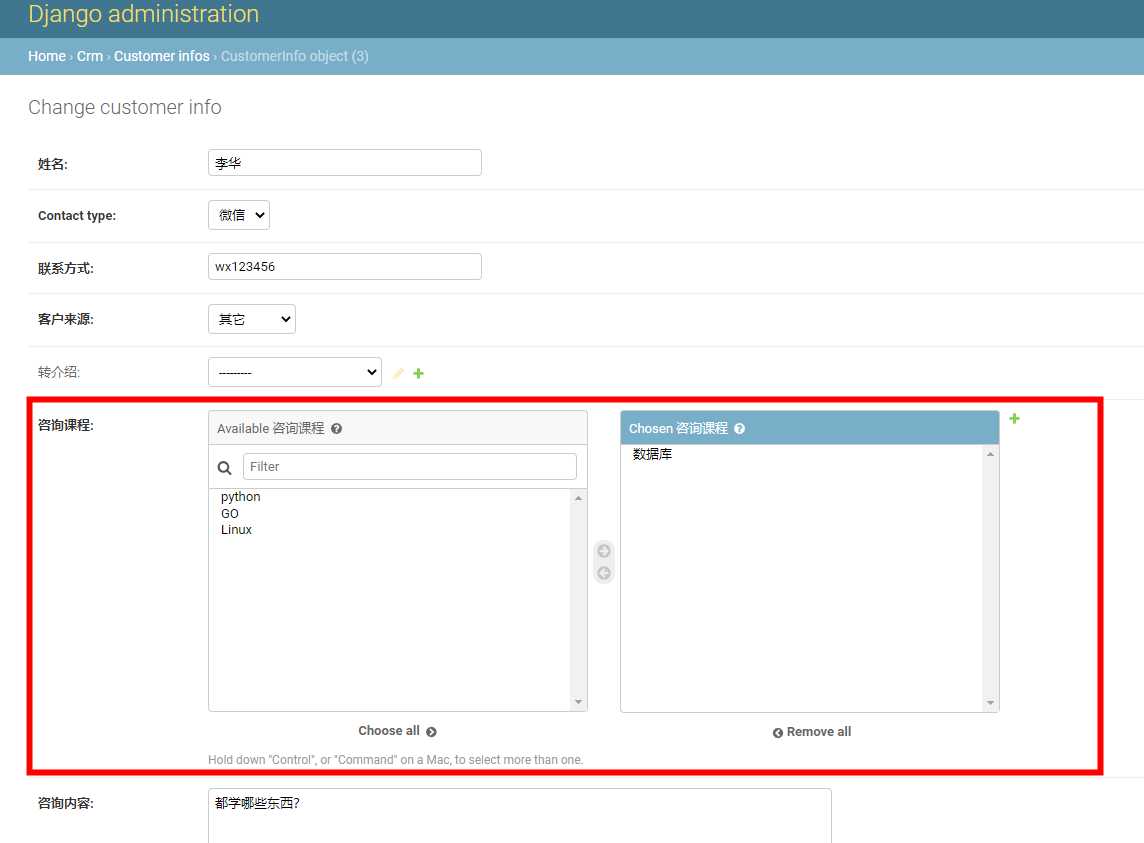Click the pencil edit icon beside 转介绍
Screen dimensions: 1144x843
[398, 373]
